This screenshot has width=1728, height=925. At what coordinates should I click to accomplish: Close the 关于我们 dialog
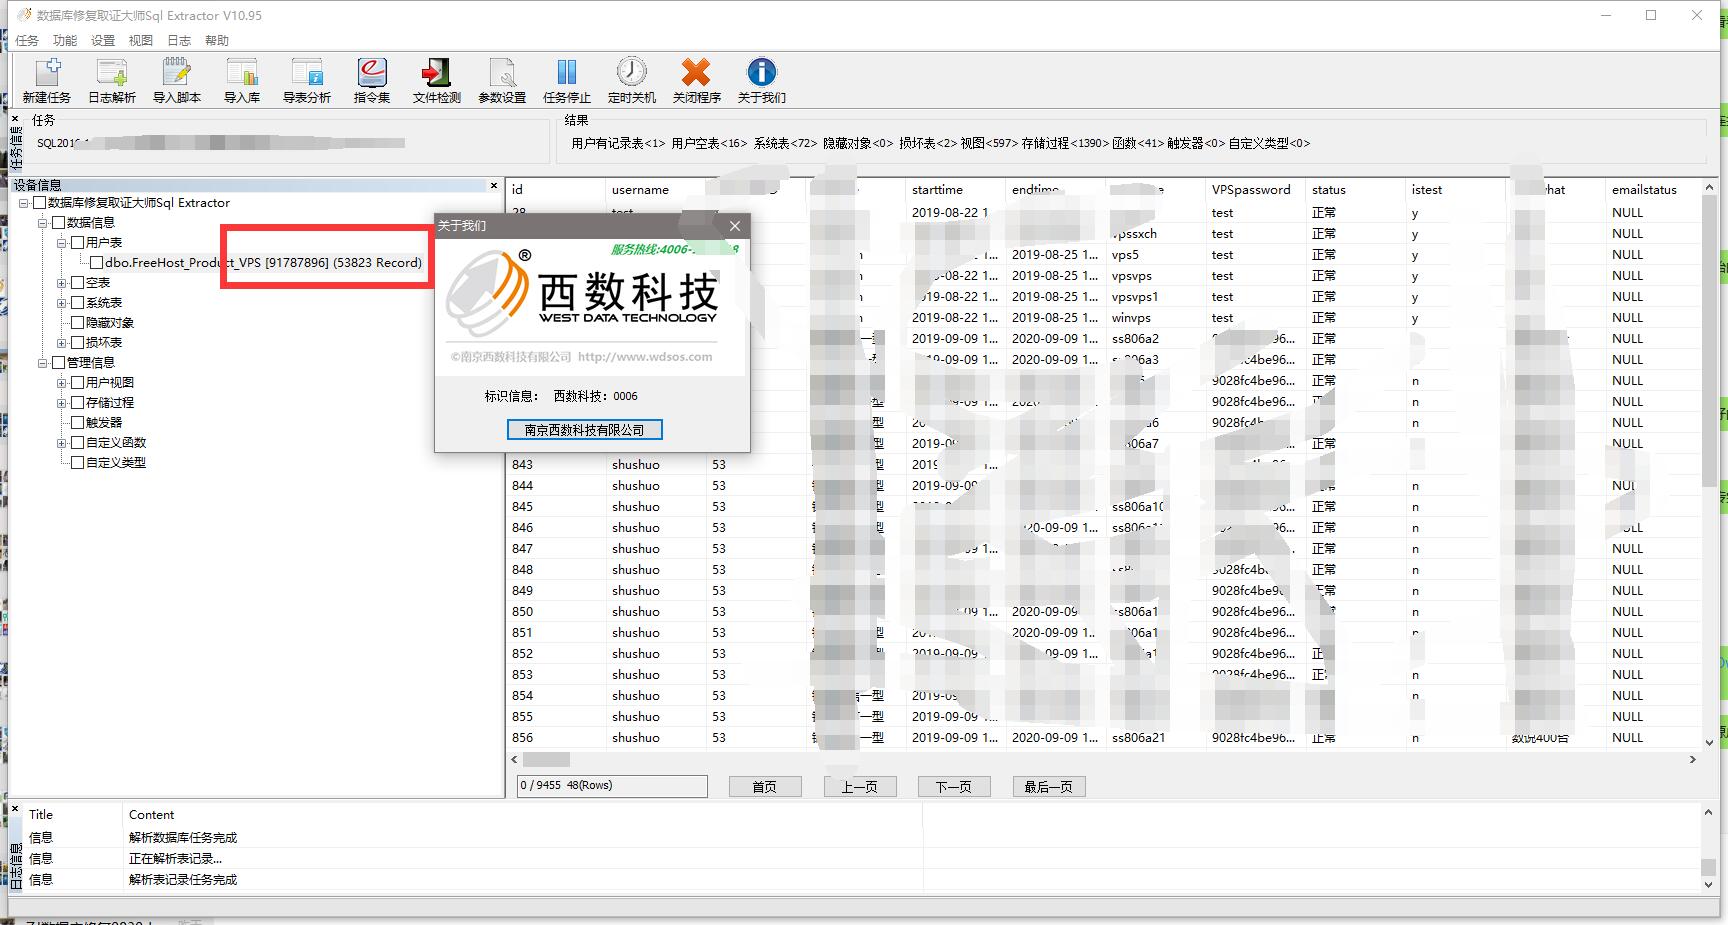735,226
